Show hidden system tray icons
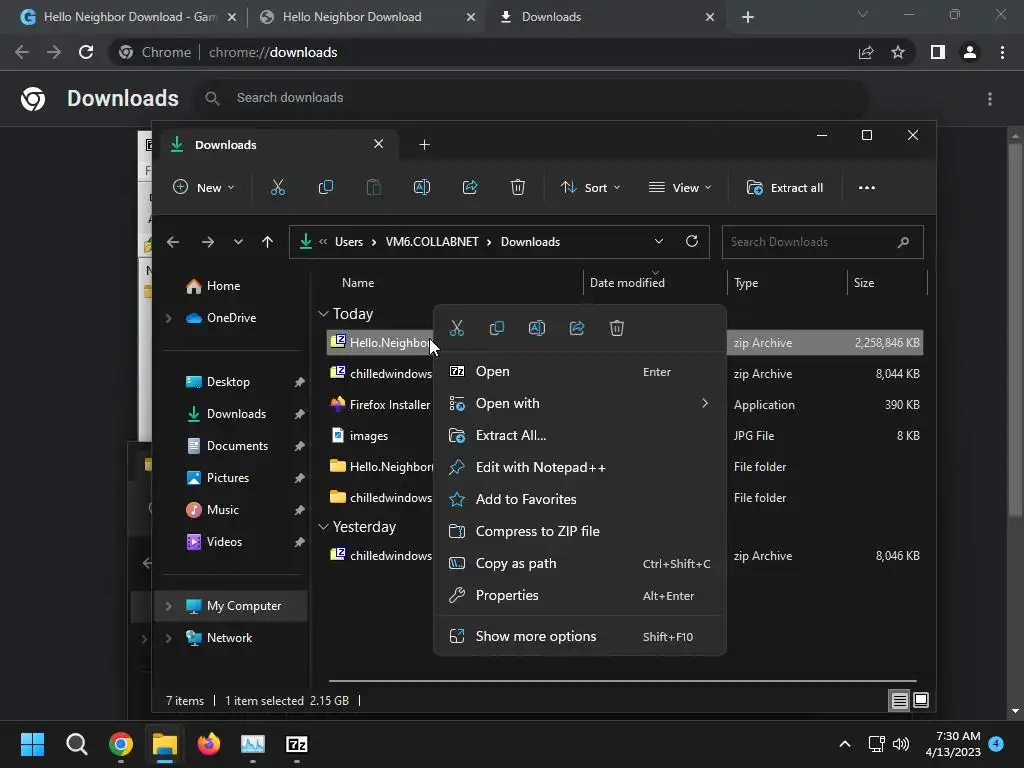1024x768 pixels. point(844,744)
